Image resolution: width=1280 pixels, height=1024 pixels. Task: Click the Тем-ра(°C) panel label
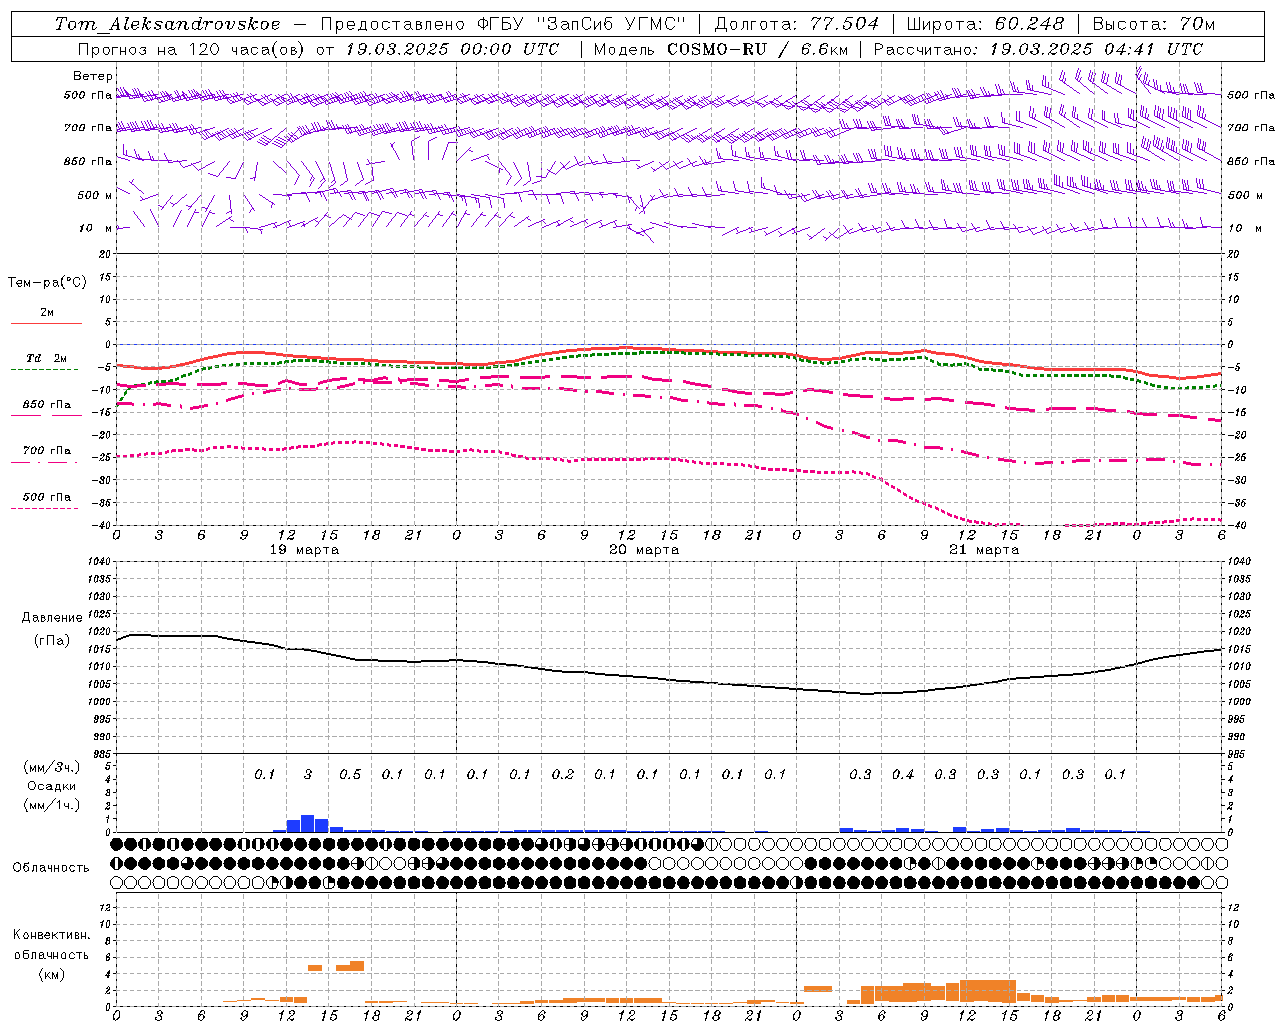pyautogui.click(x=47, y=283)
